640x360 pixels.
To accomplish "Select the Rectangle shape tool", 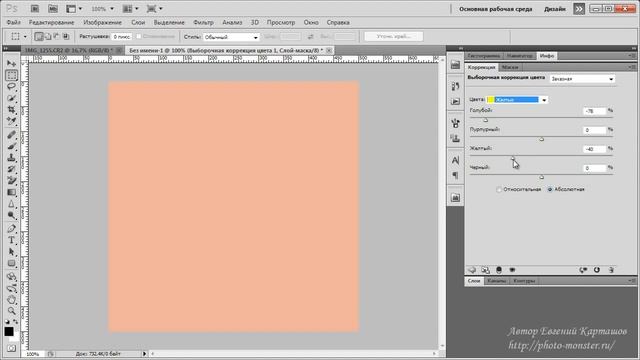I will (11, 263).
